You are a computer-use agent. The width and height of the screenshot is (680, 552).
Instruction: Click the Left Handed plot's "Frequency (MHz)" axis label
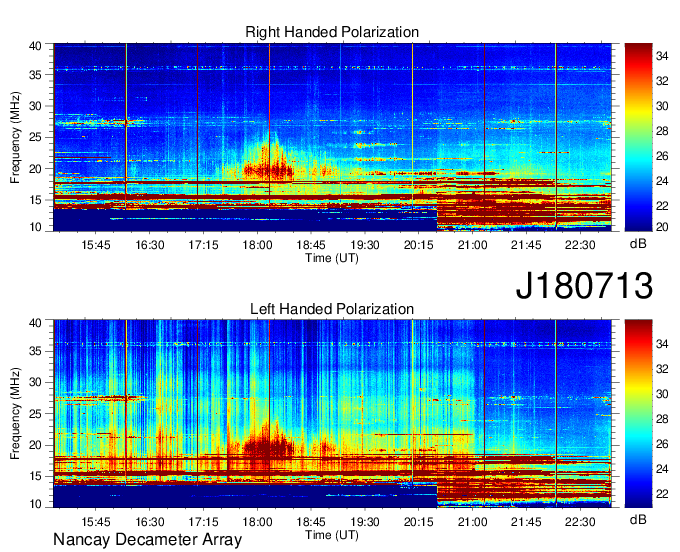(x=15, y=414)
